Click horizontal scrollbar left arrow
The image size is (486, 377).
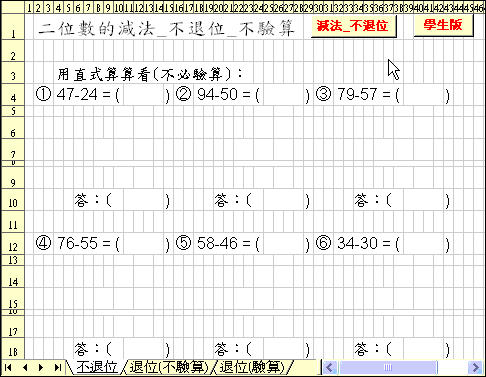330,368
